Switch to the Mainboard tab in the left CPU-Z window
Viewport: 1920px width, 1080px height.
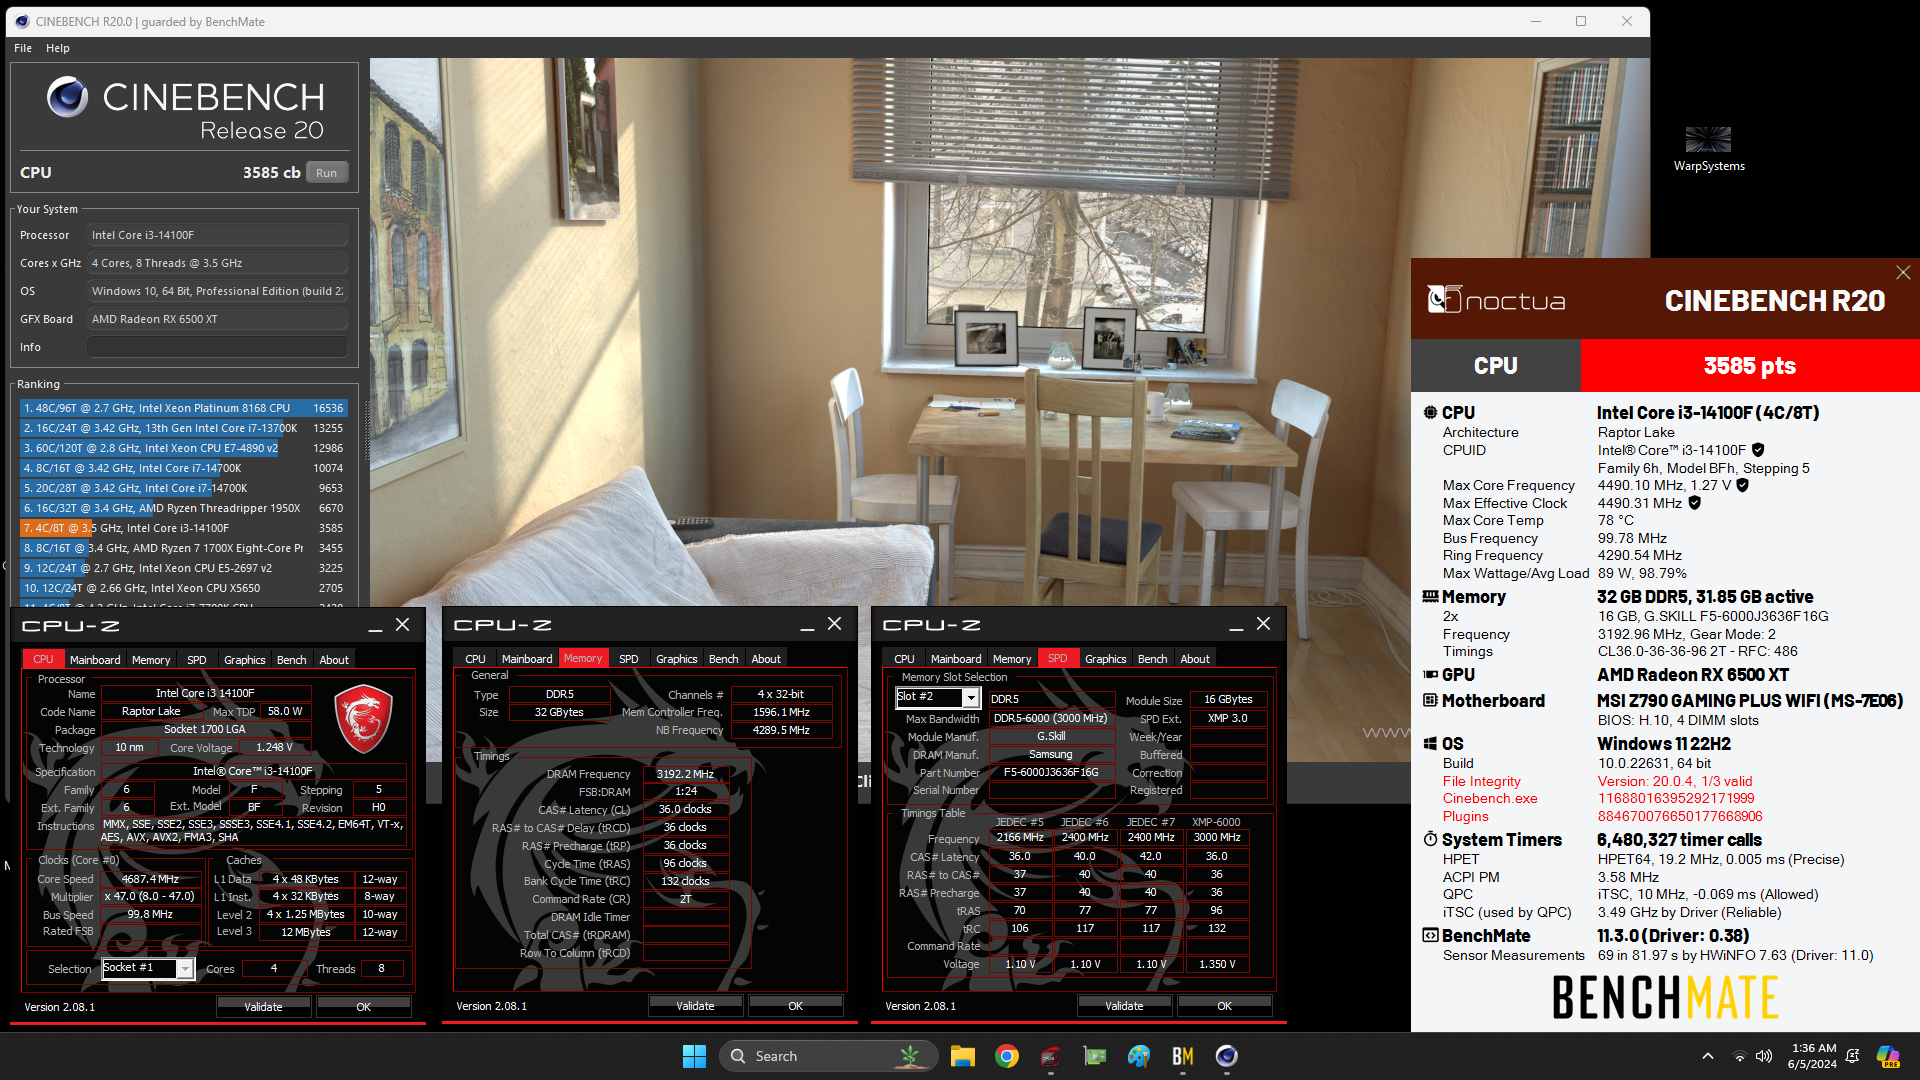pyautogui.click(x=95, y=660)
